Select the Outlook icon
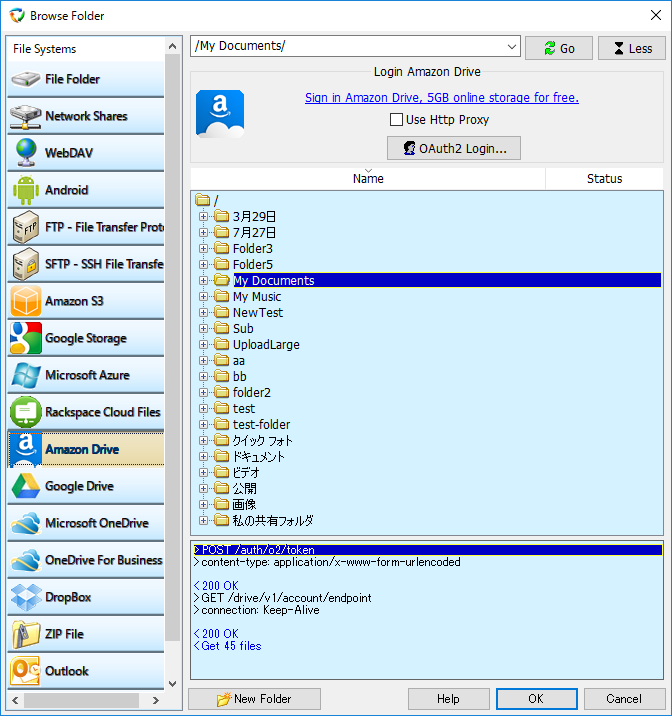Screen dimensions: 672x716 point(26,671)
